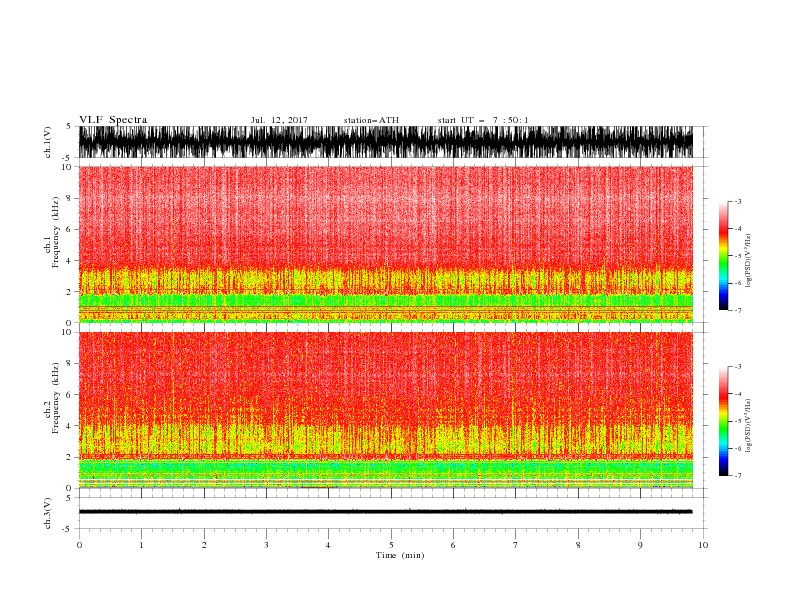Click the 'start UT = 7:50:1' label
Screen dimensions: 792x612
pyautogui.click(x=483, y=120)
